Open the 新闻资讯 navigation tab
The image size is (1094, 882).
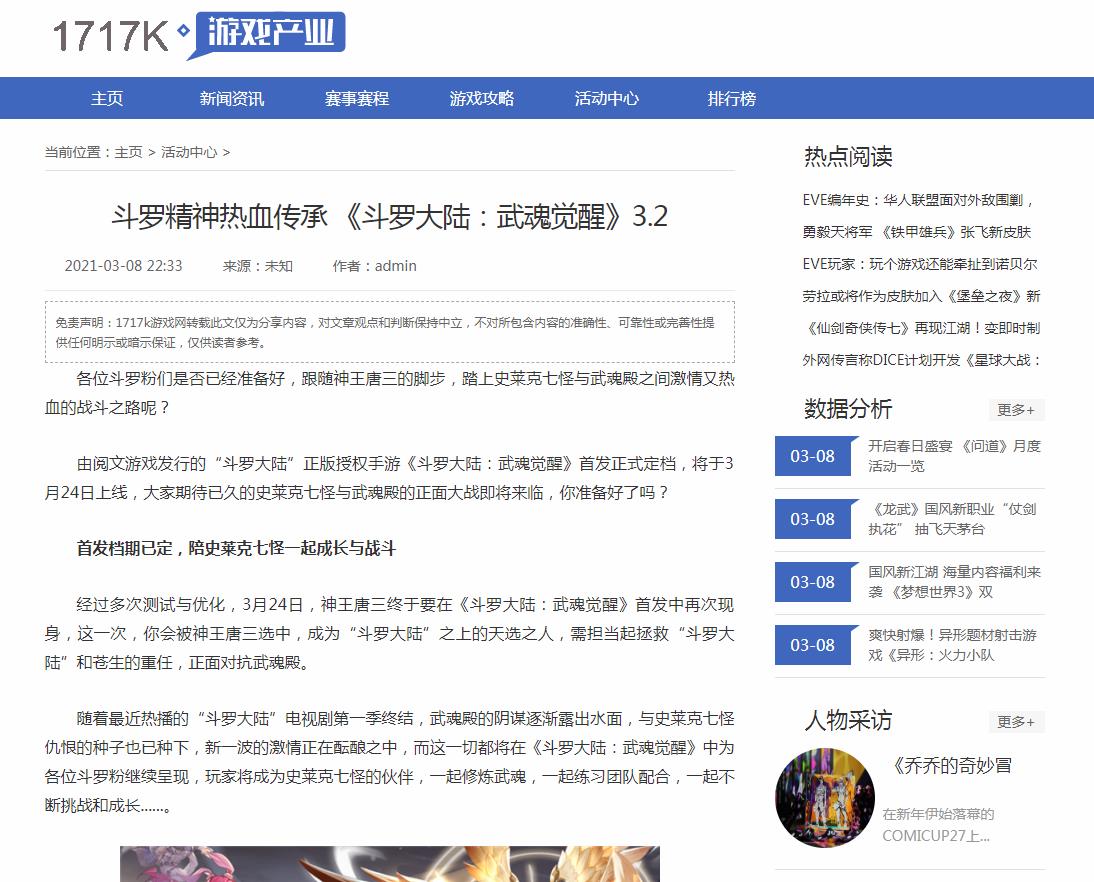point(232,98)
